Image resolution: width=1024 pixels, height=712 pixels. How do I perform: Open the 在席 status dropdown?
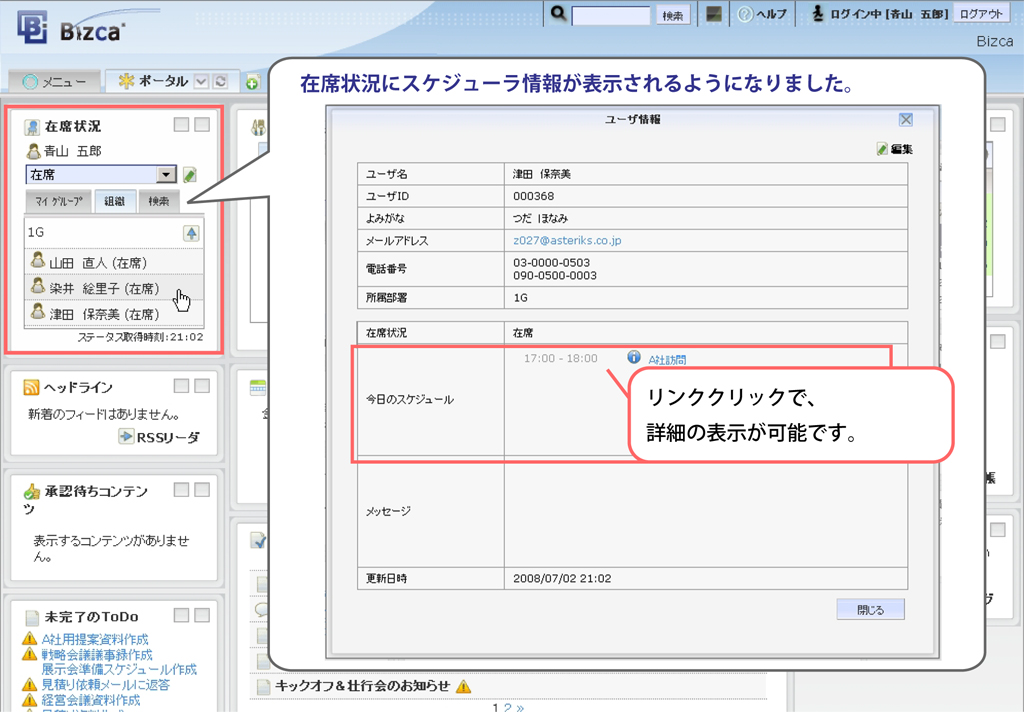tap(101, 174)
